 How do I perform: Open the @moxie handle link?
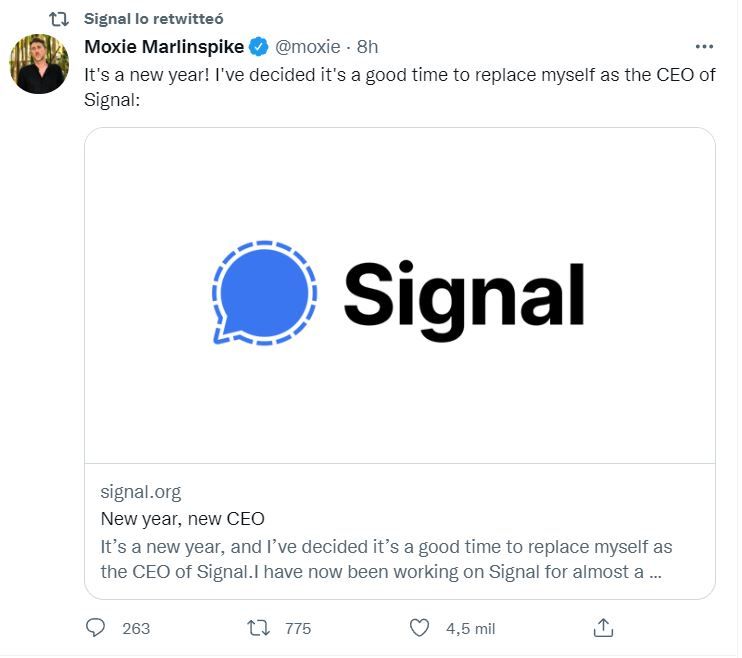pyautogui.click(x=309, y=46)
